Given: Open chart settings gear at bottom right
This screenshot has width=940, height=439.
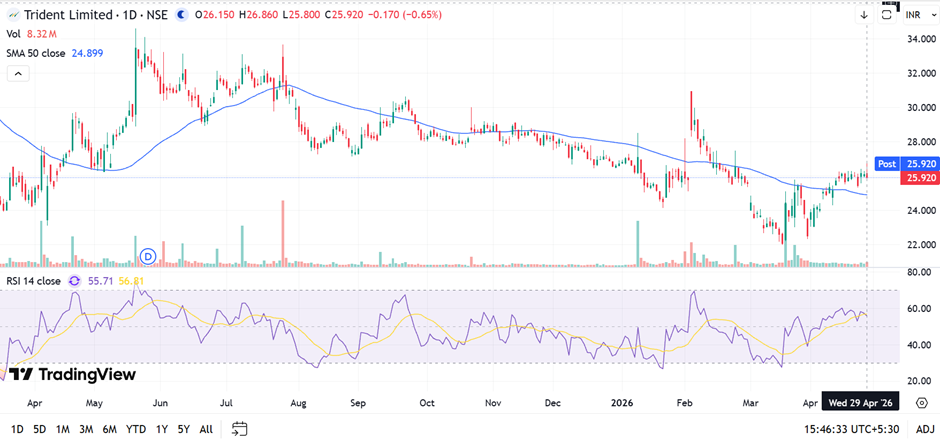Looking at the screenshot, I should tap(920, 429).
